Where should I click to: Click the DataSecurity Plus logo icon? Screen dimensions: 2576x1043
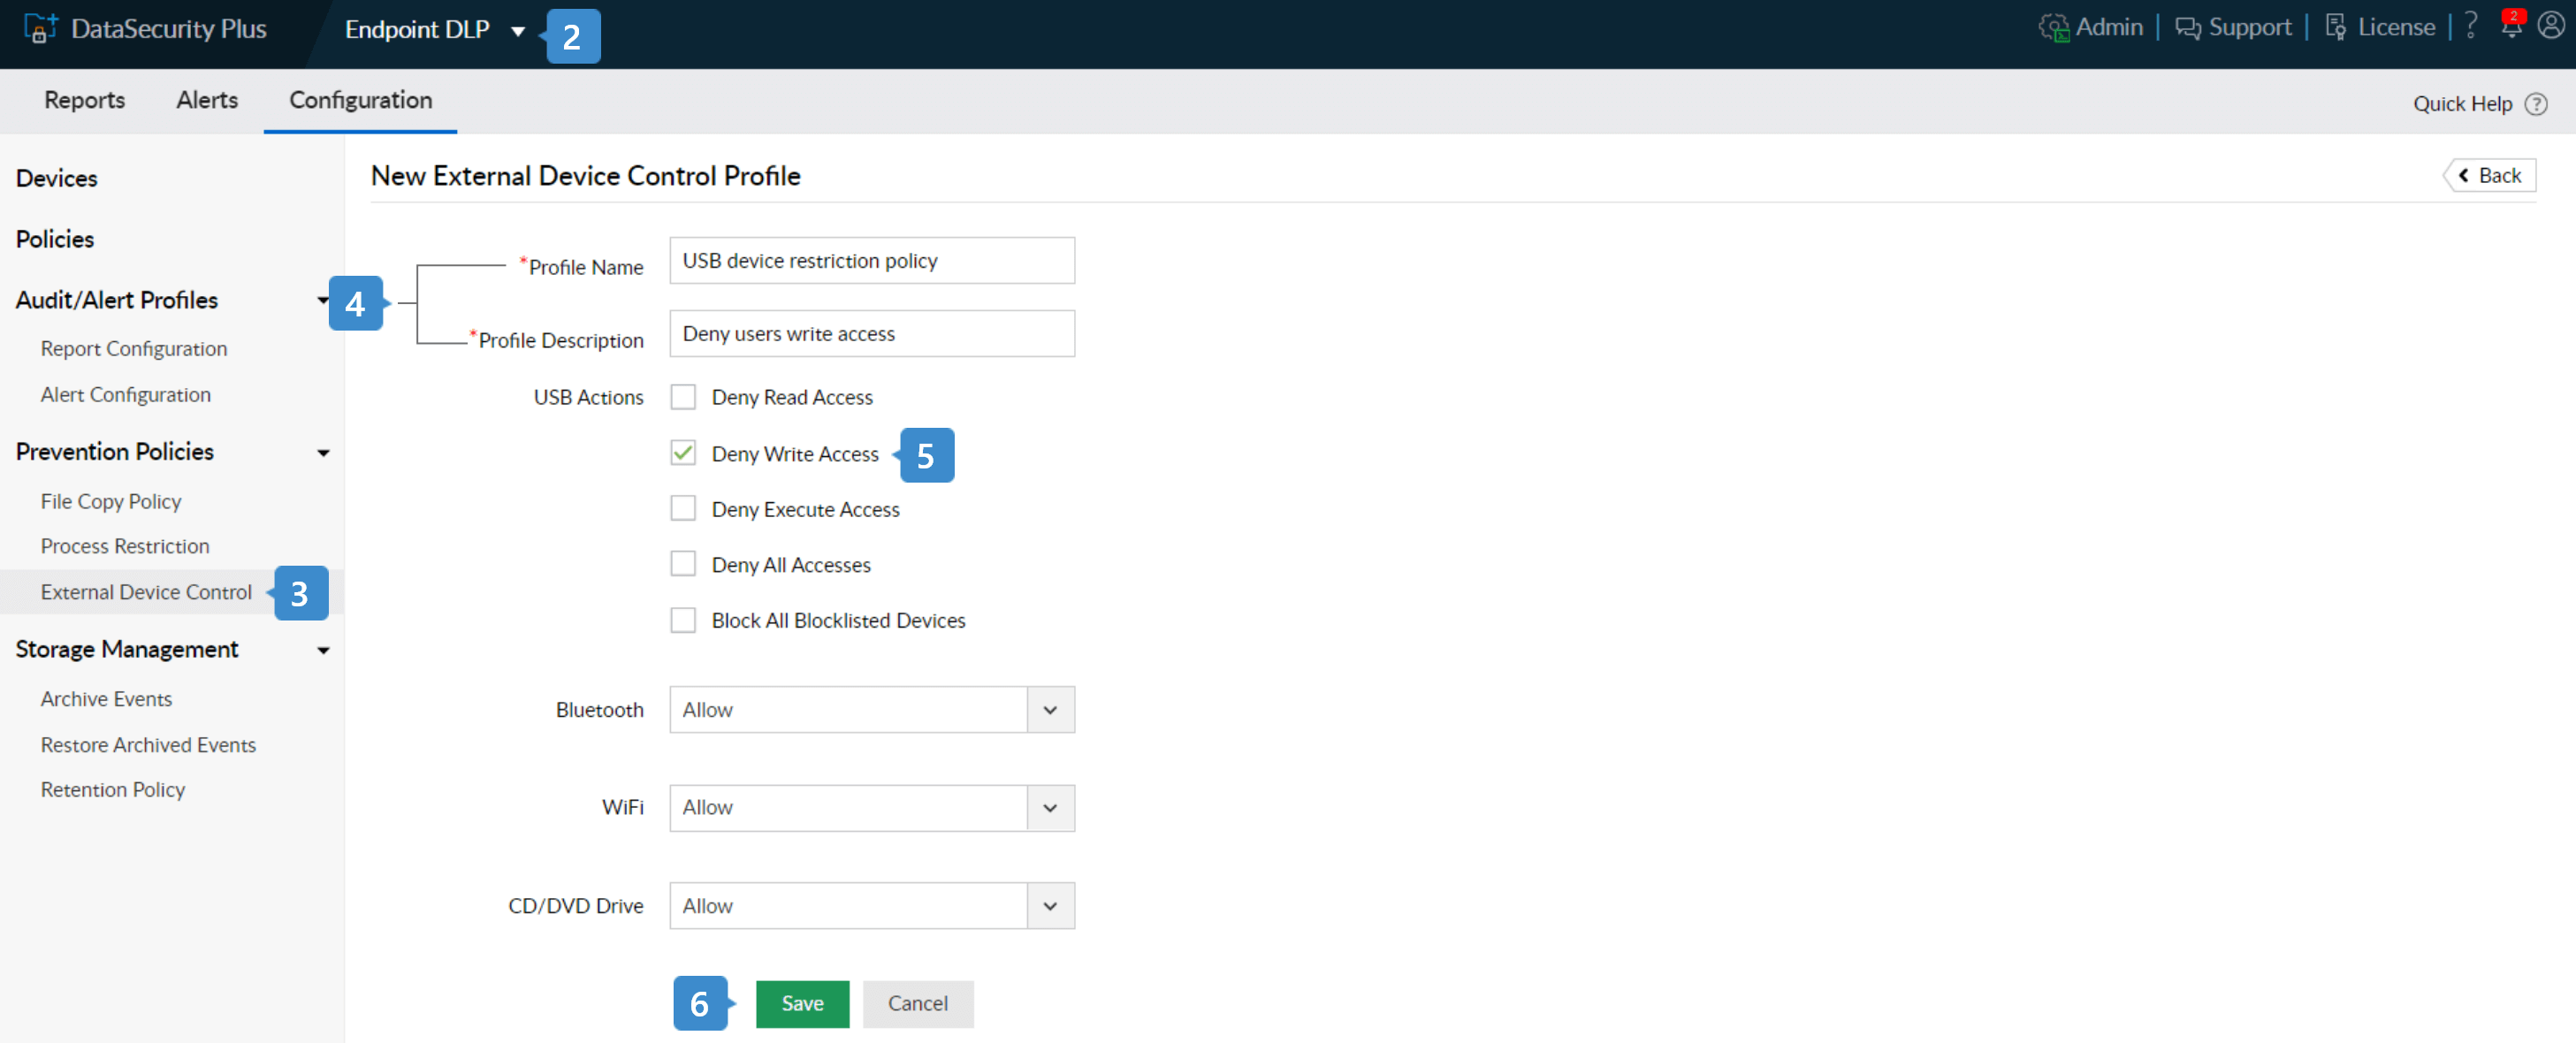(x=40, y=28)
